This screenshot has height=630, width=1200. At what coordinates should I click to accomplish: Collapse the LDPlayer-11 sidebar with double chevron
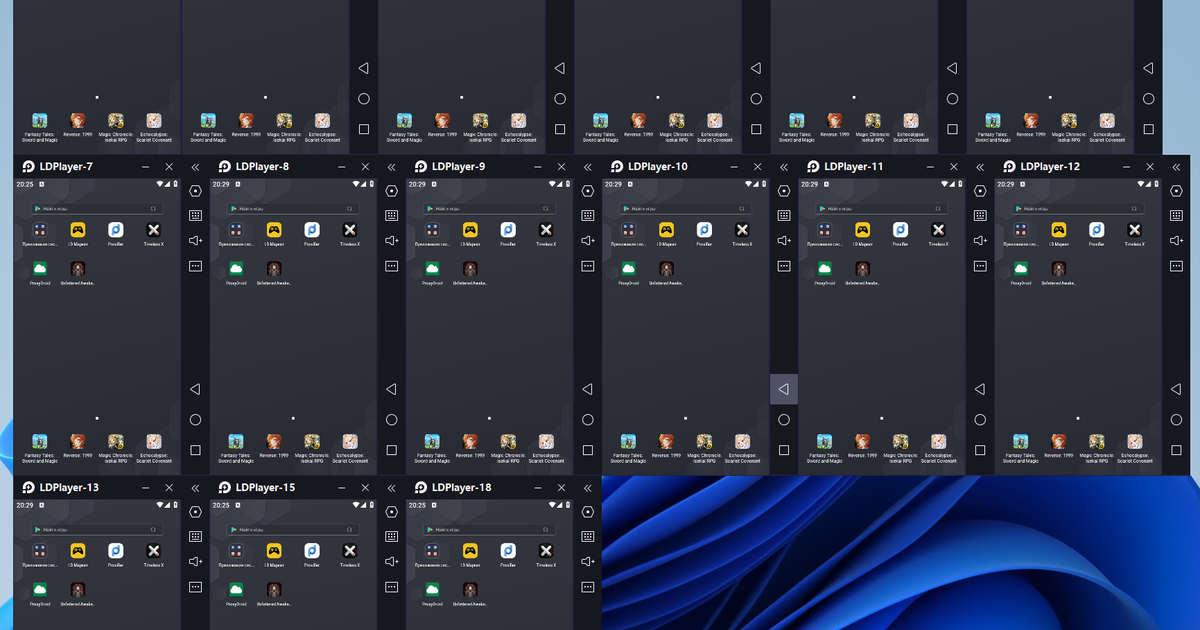[980, 167]
